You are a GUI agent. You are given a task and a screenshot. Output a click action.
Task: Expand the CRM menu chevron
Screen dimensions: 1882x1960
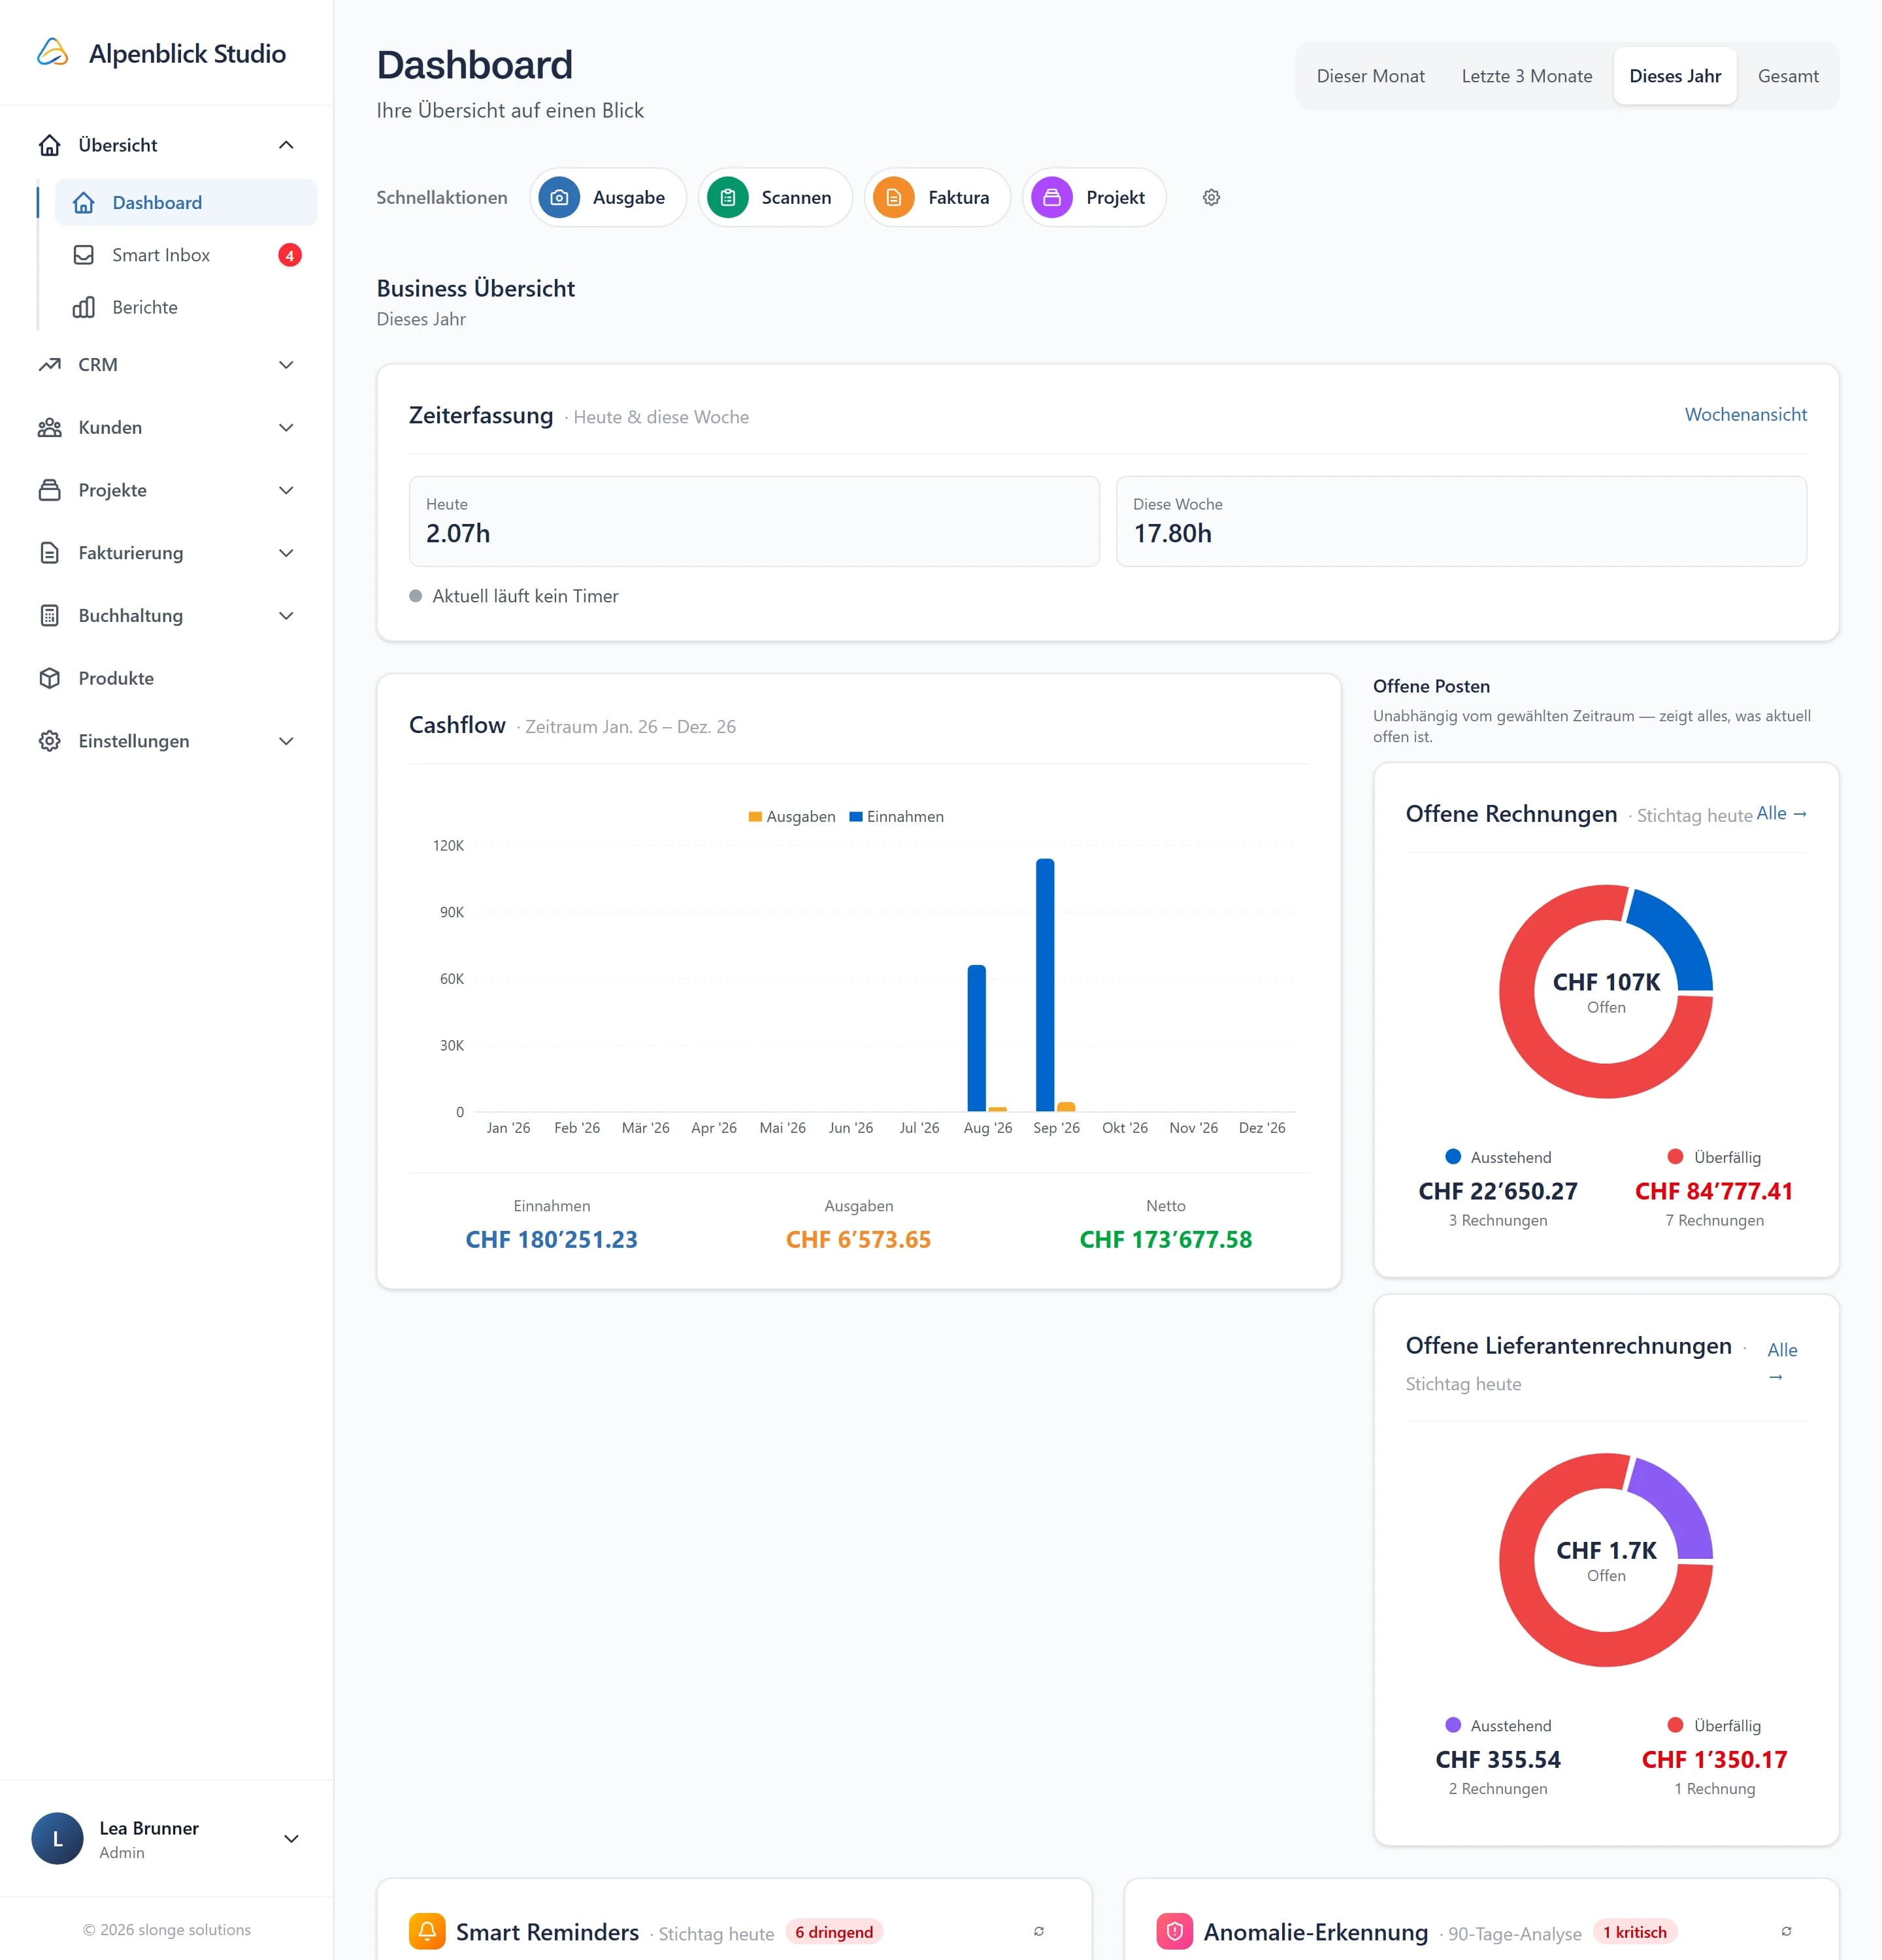coord(286,365)
